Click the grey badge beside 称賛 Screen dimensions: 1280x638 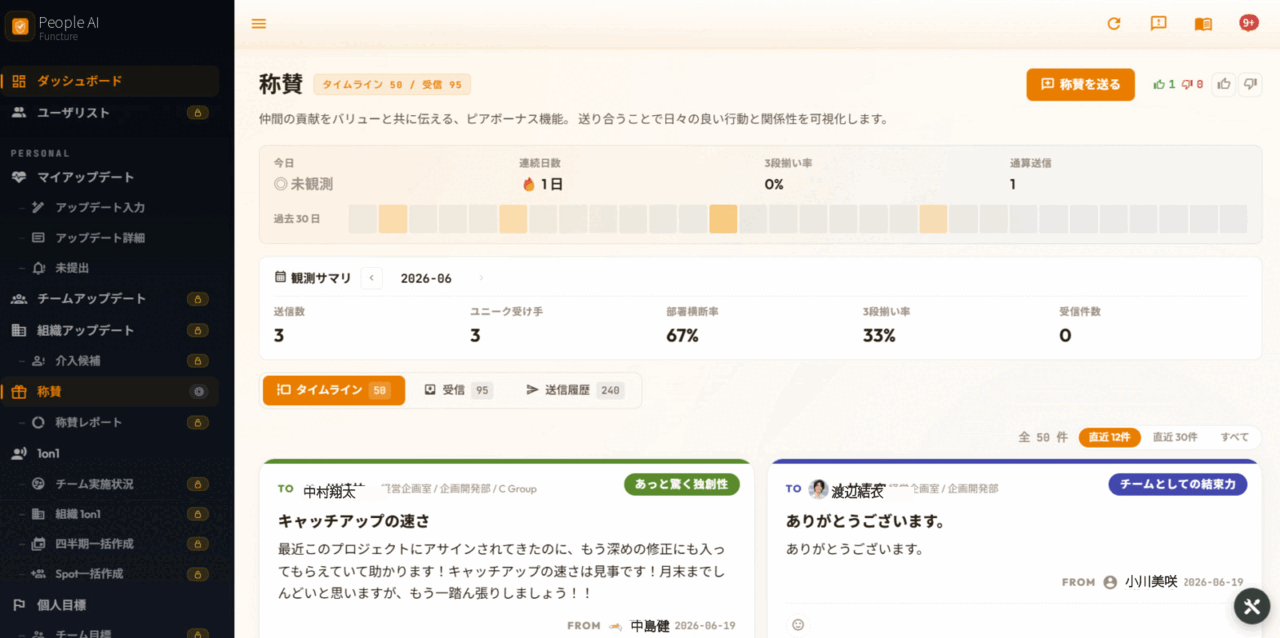(199, 392)
